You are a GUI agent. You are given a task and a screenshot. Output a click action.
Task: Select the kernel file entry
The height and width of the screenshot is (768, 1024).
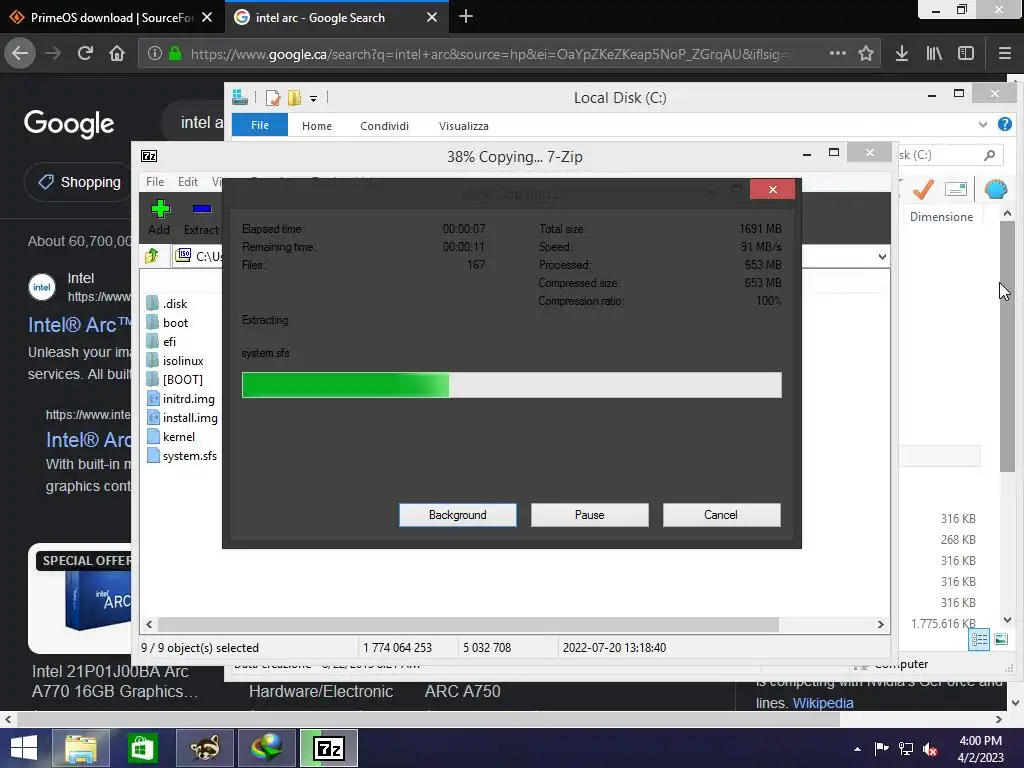171,436
